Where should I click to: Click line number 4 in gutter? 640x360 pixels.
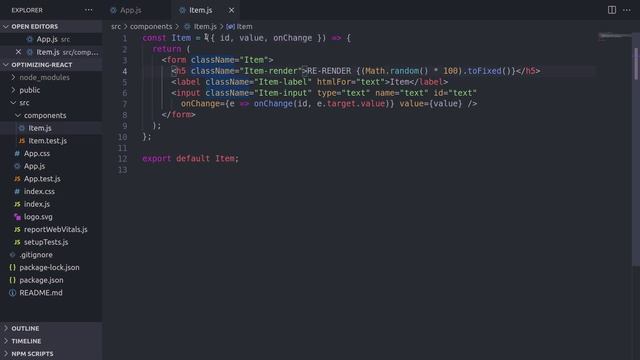point(124,71)
